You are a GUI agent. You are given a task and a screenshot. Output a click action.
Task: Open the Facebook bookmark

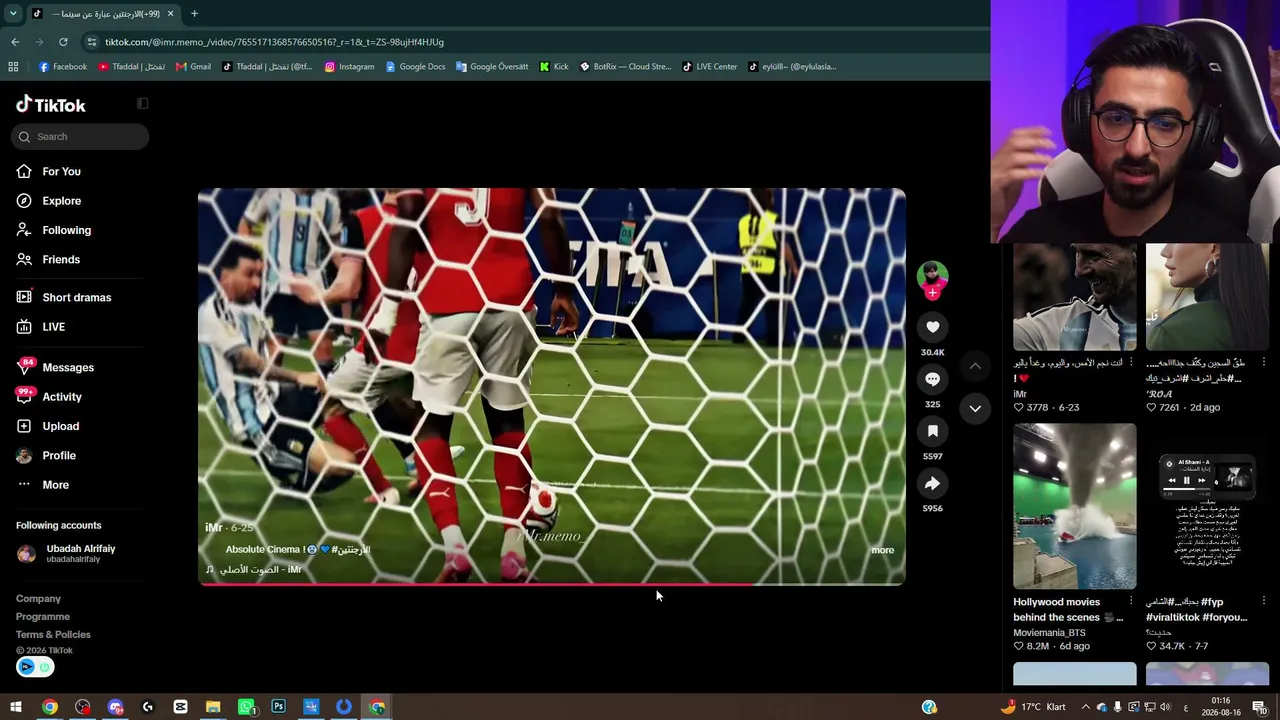point(63,67)
